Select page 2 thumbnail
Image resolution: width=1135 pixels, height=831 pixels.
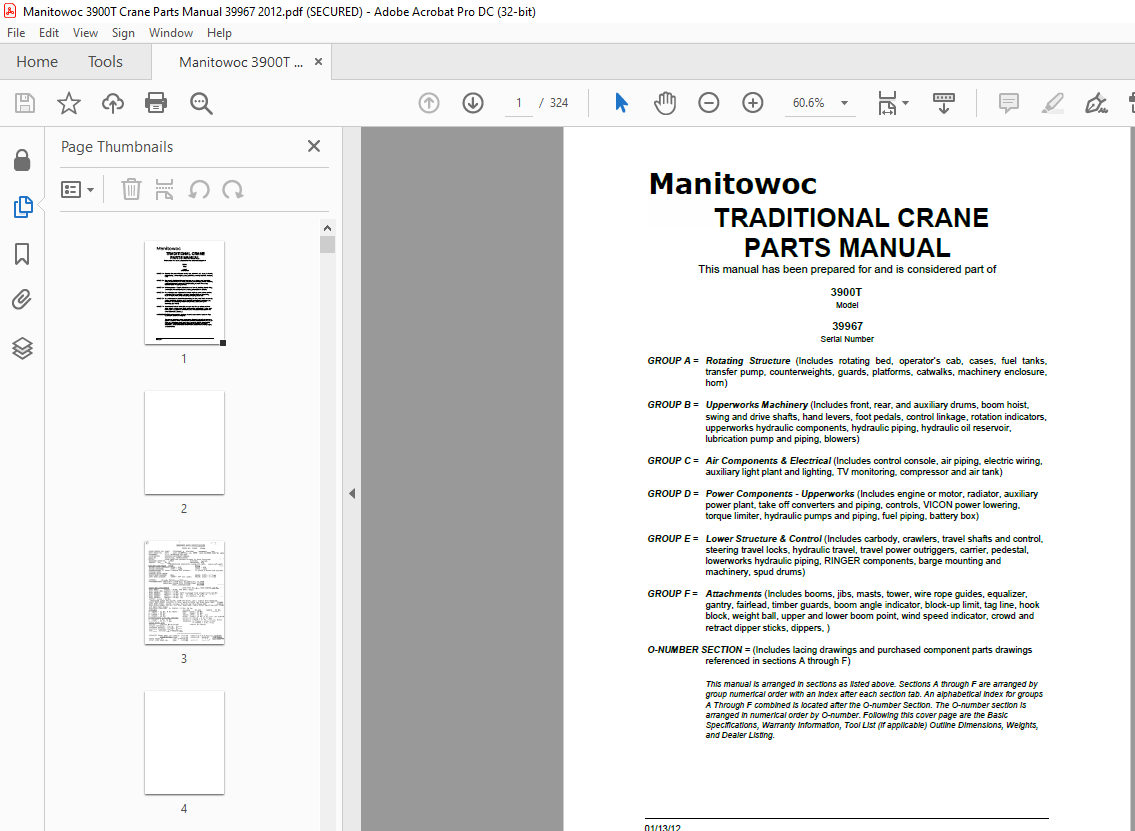pos(184,442)
